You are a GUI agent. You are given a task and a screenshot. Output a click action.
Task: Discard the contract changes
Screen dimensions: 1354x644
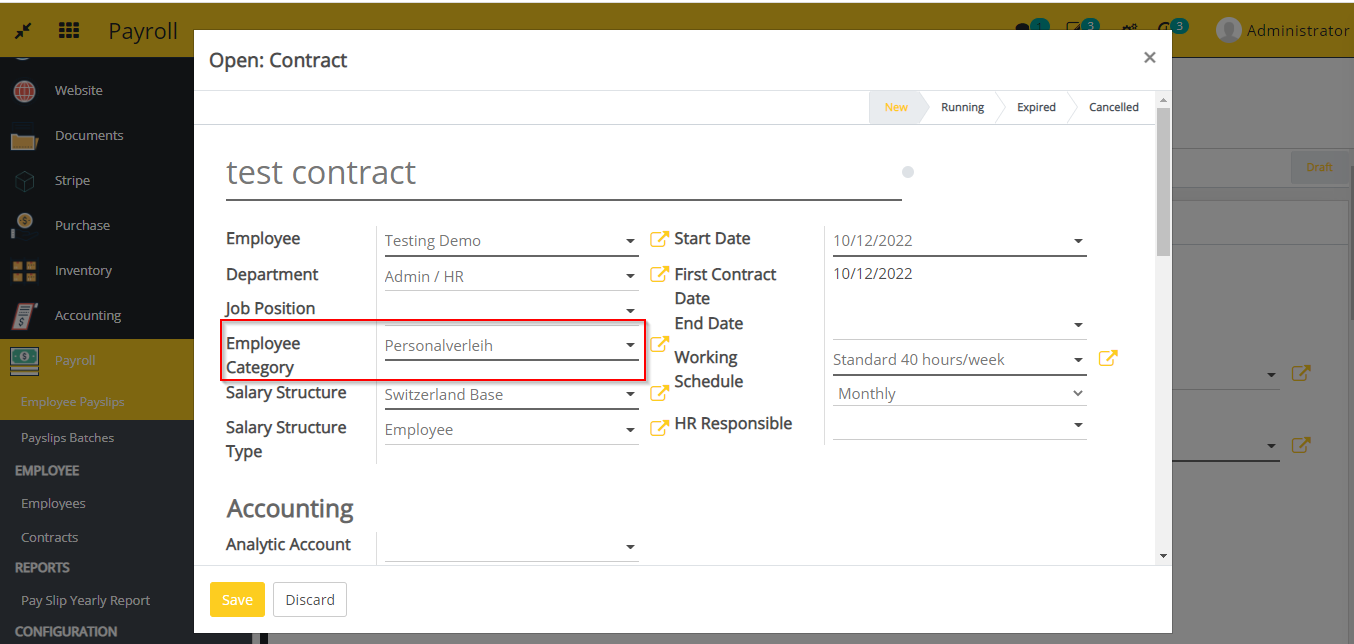[310, 600]
